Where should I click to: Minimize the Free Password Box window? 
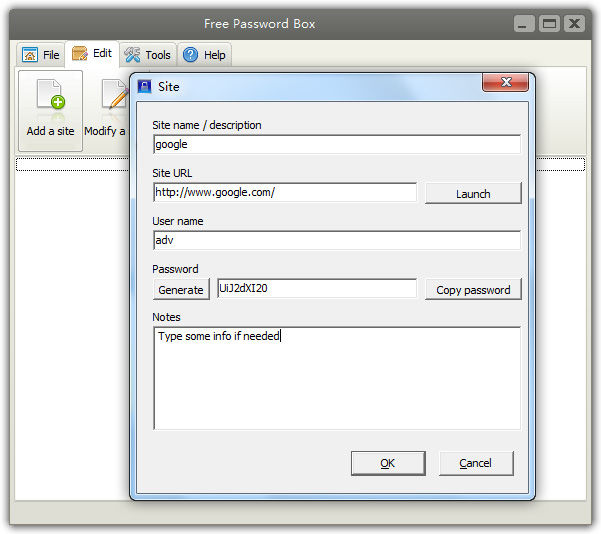click(525, 23)
